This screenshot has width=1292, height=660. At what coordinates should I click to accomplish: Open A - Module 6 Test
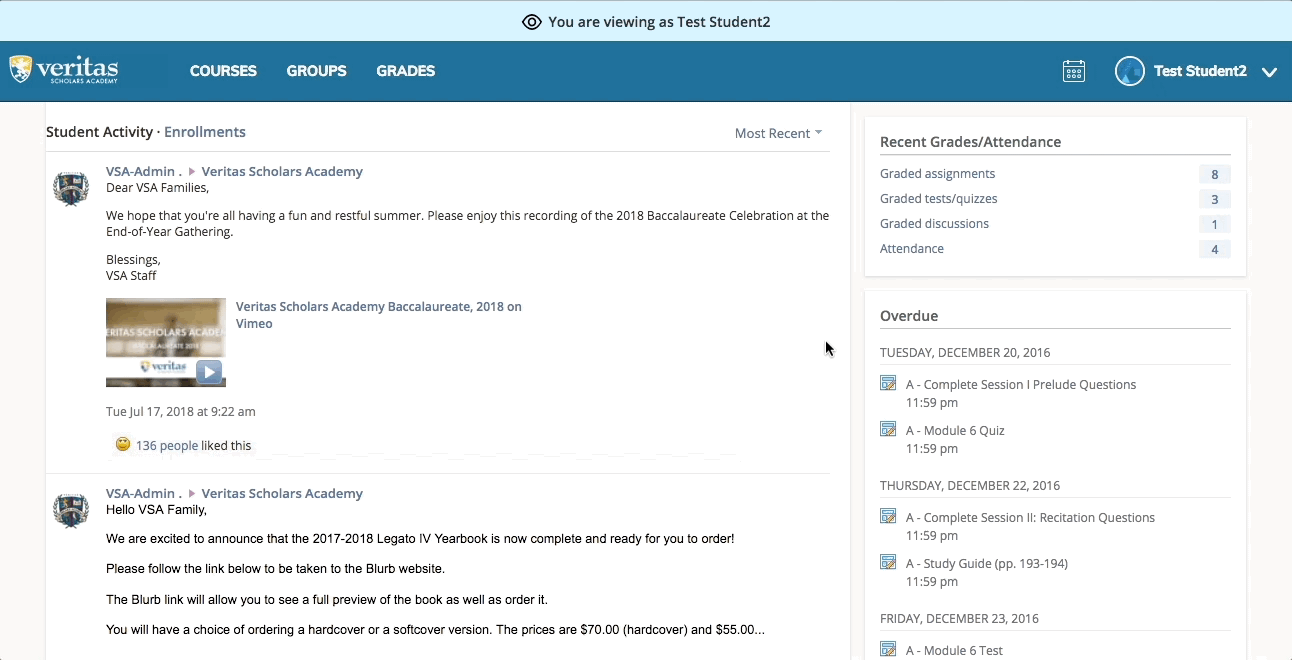click(954, 651)
